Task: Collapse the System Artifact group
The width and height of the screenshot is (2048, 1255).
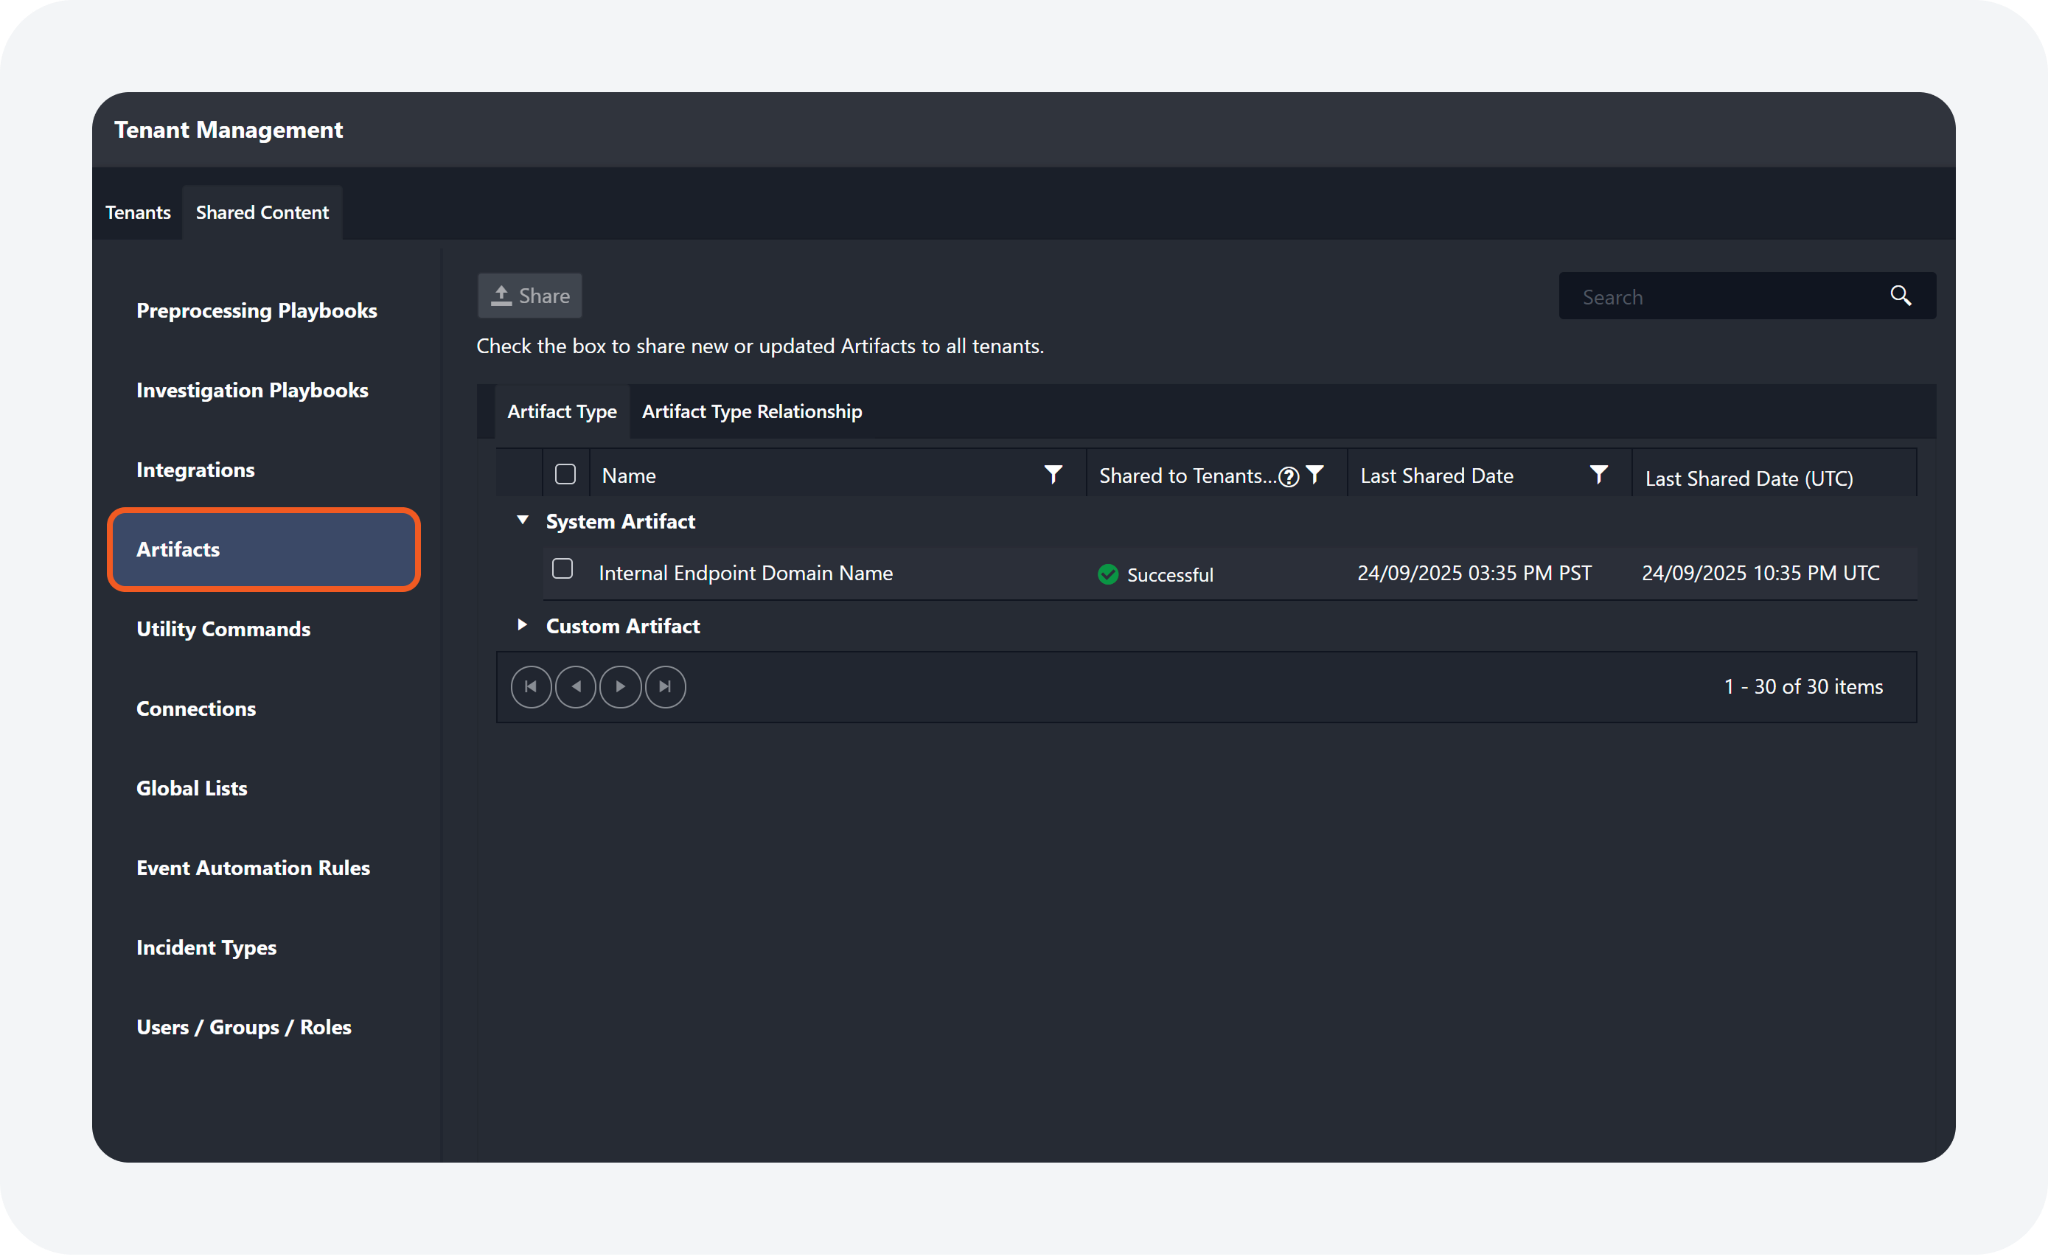Action: pos(522,520)
